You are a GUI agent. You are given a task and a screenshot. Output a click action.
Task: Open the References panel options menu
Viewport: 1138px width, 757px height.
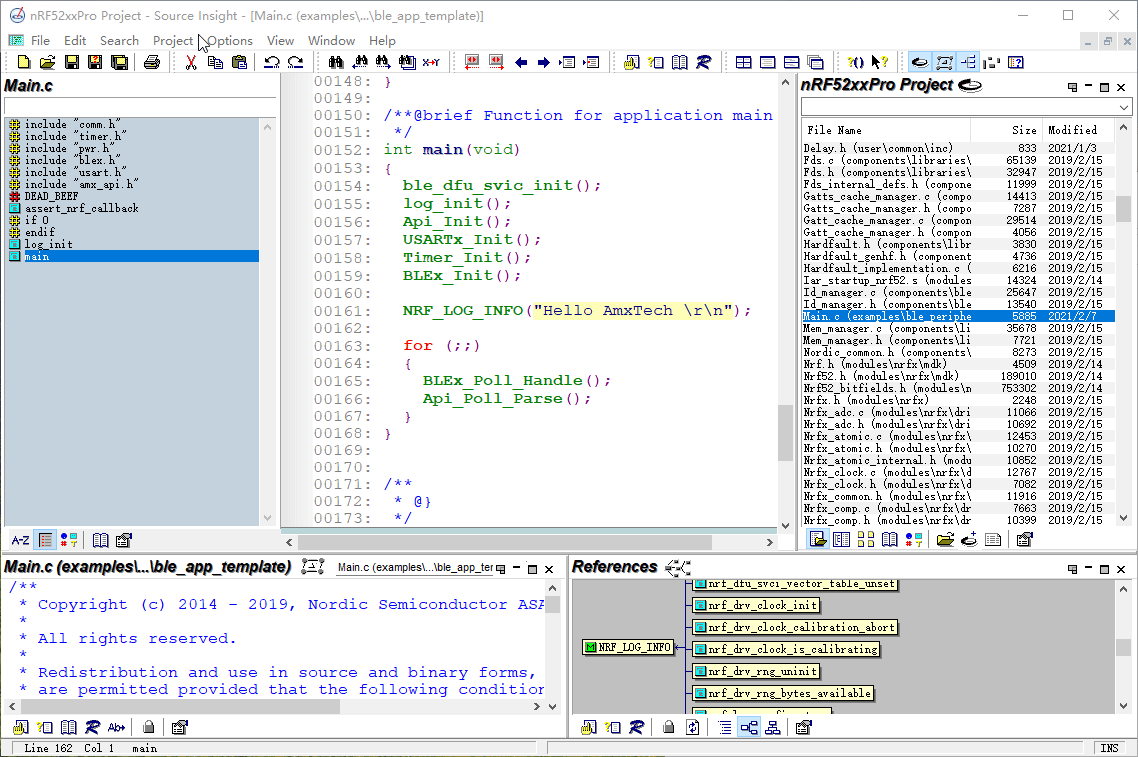[x=1072, y=569]
